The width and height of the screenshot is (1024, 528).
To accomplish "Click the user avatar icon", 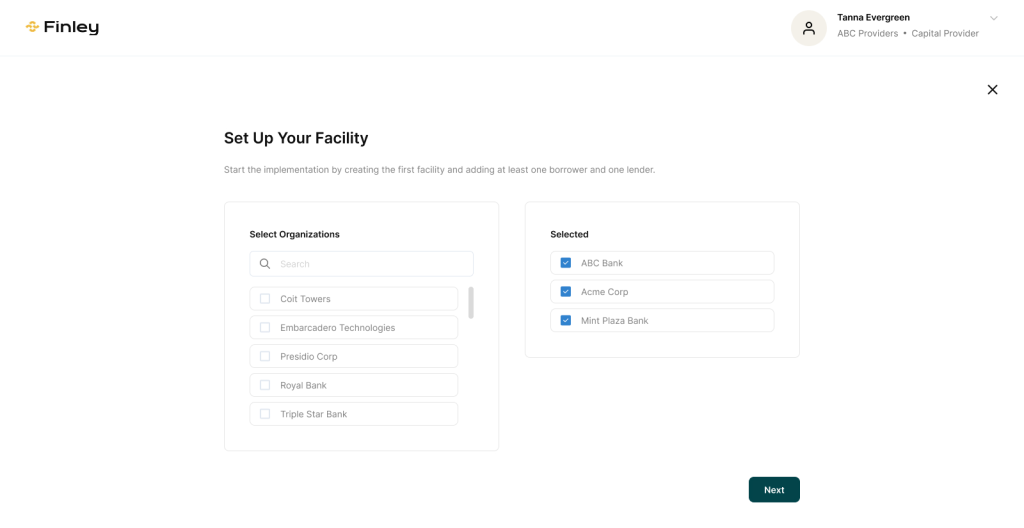I will [x=808, y=28].
